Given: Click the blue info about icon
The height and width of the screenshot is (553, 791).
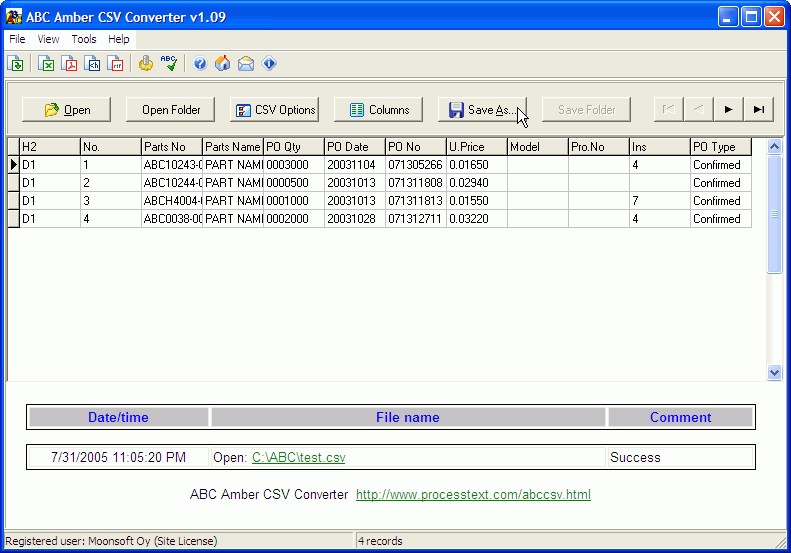Looking at the screenshot, I should [x=269, y=64].
